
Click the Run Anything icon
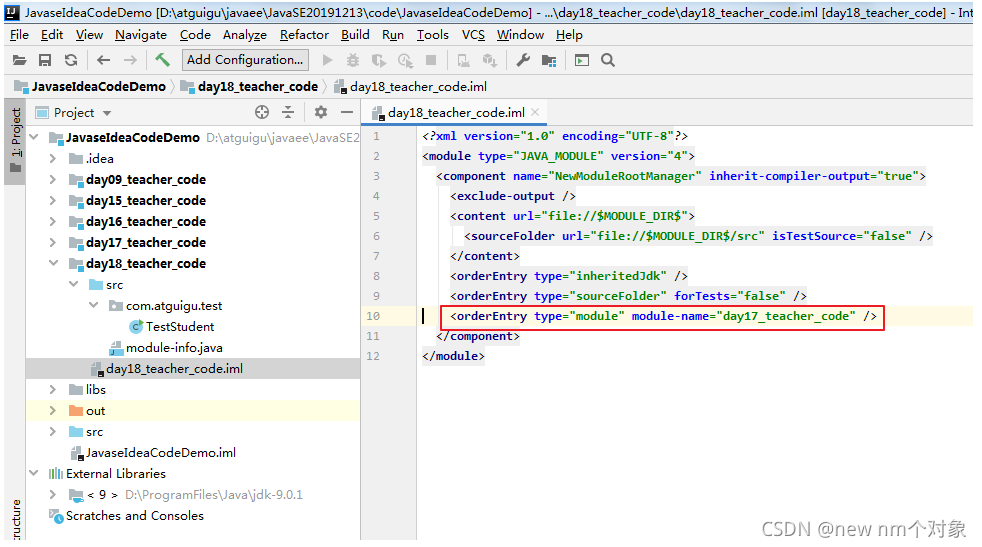(x=582, y=60)
